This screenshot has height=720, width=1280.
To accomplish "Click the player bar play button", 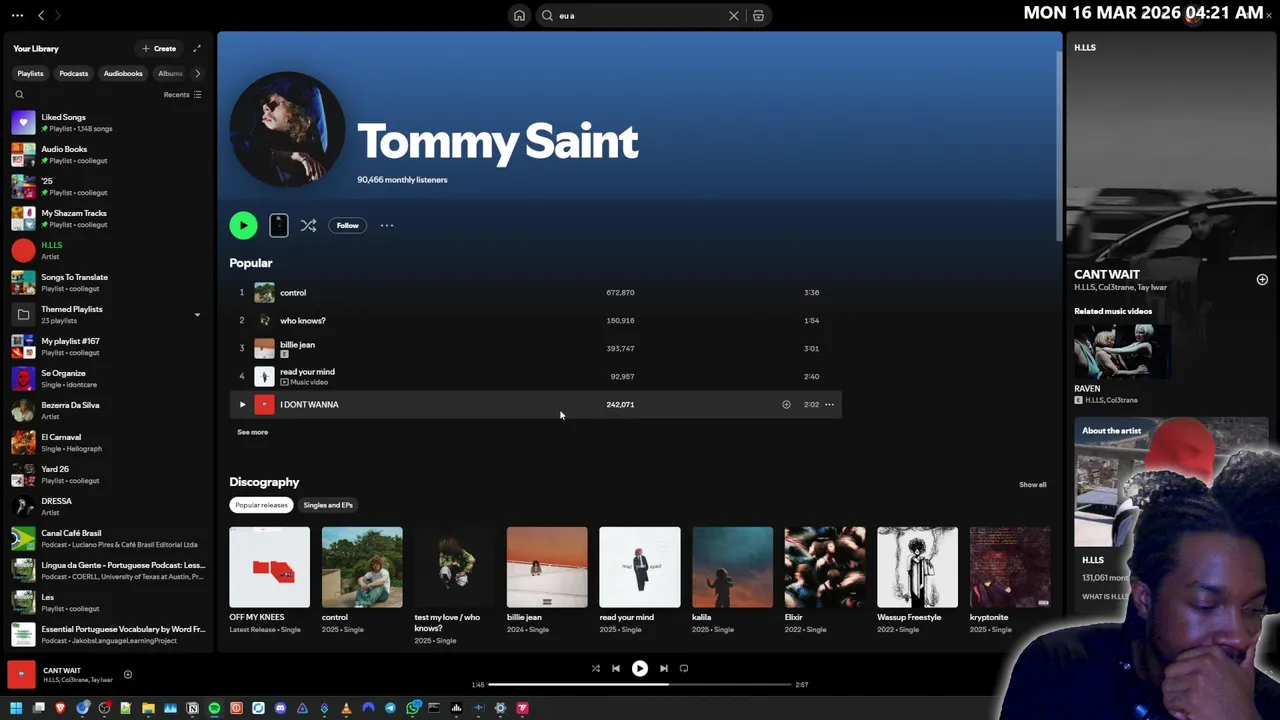I will pyautogui.click(x=640, y=668).
